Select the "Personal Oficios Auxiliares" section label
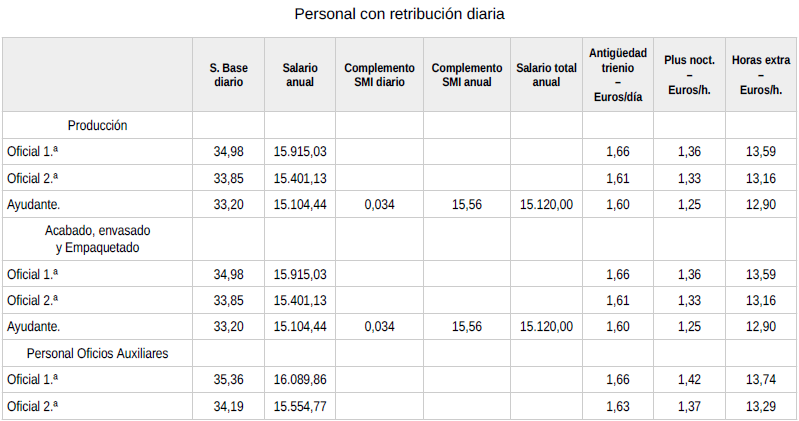The width and height of the screenshot is (799, 421). (97, 354)
